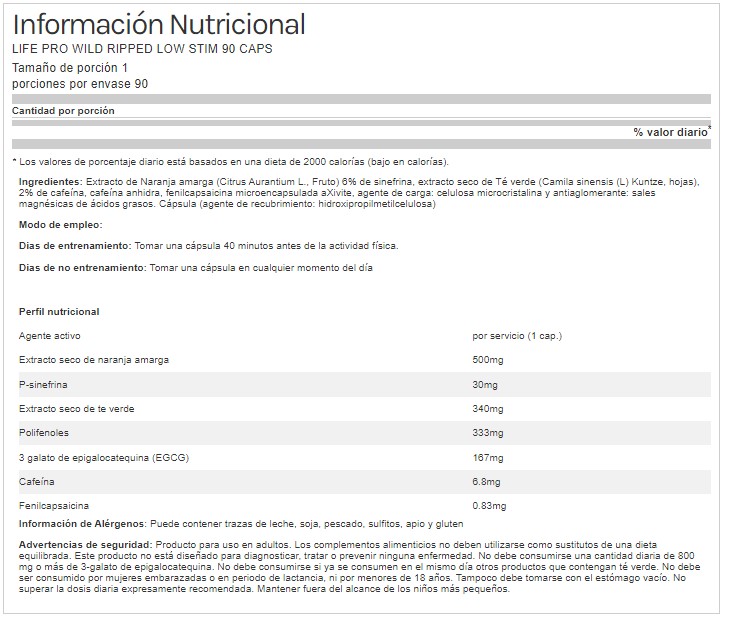Click the "Días de no entrenamiento:" label
Screen dimensions: 732x623
pos(82,268)
